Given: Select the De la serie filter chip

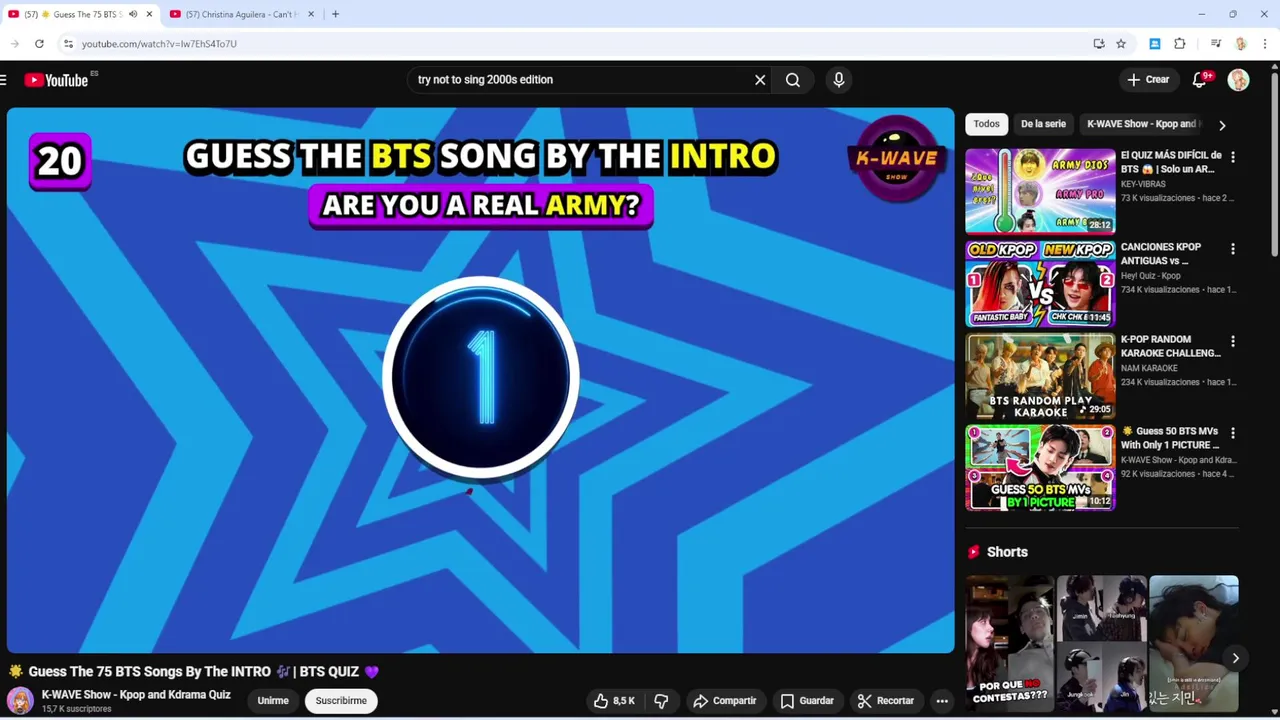Looking at the screenshot, I should 1043,124.
